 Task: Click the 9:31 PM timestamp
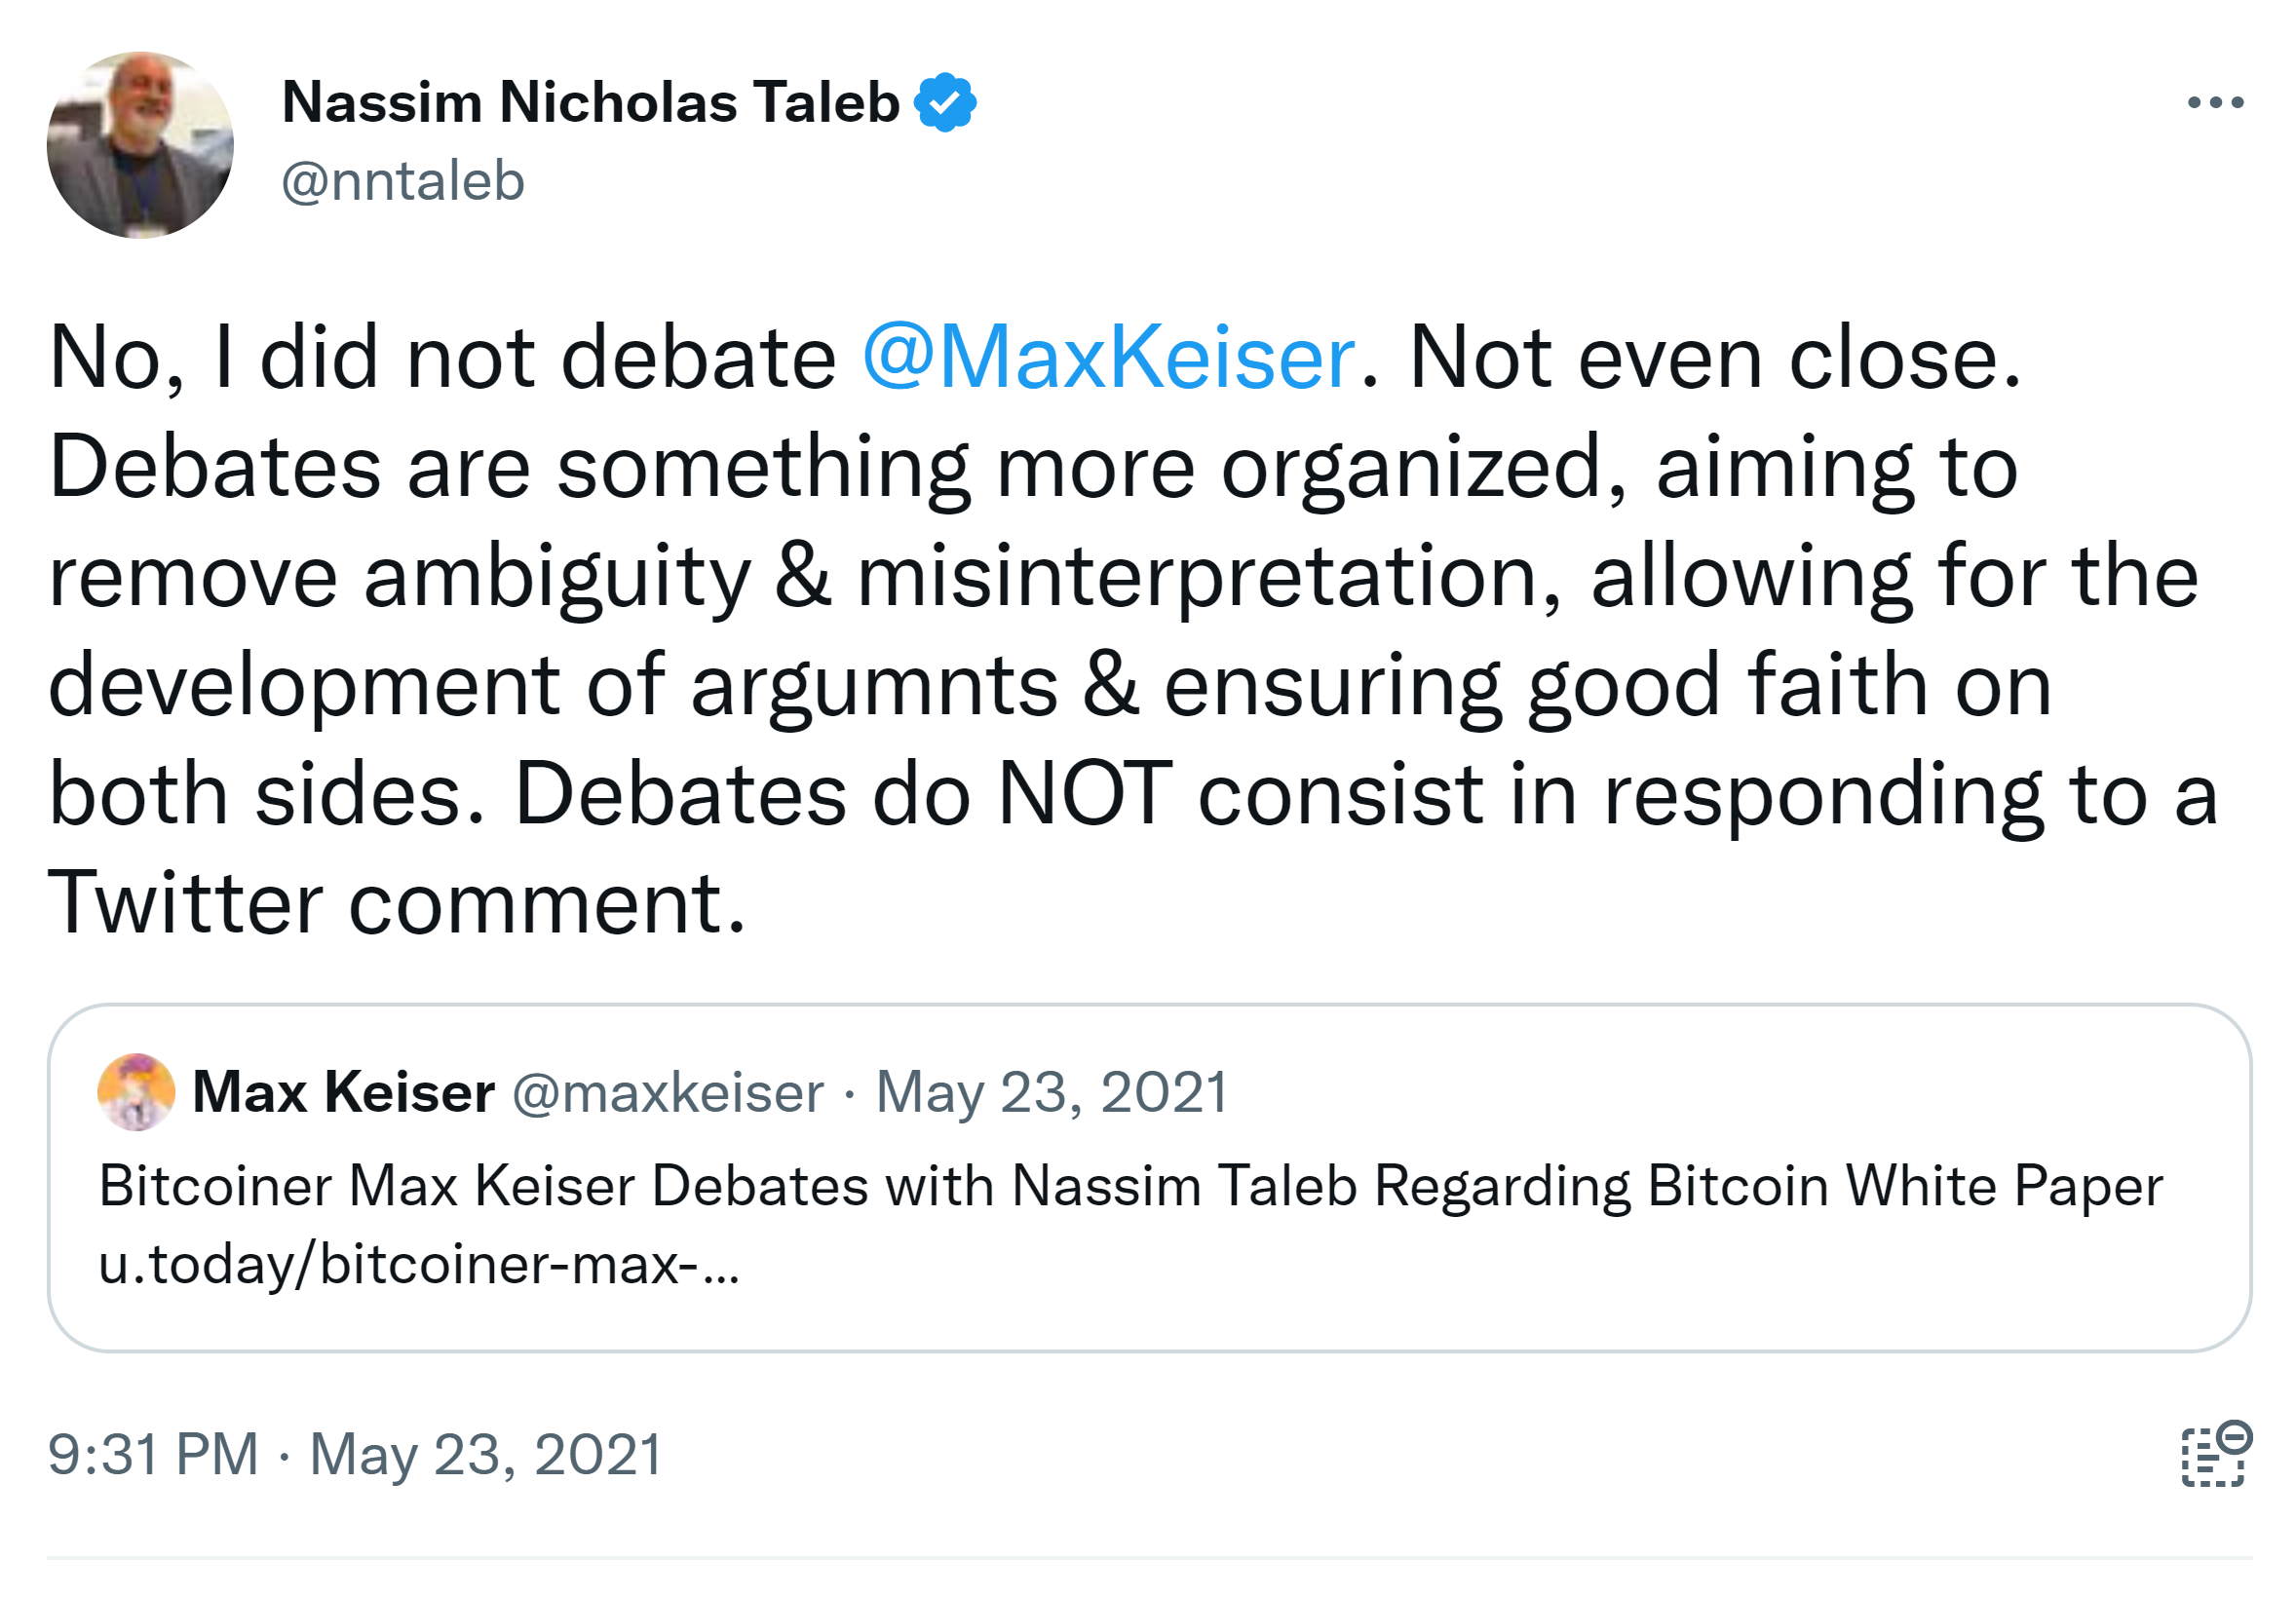[153, 1454]
